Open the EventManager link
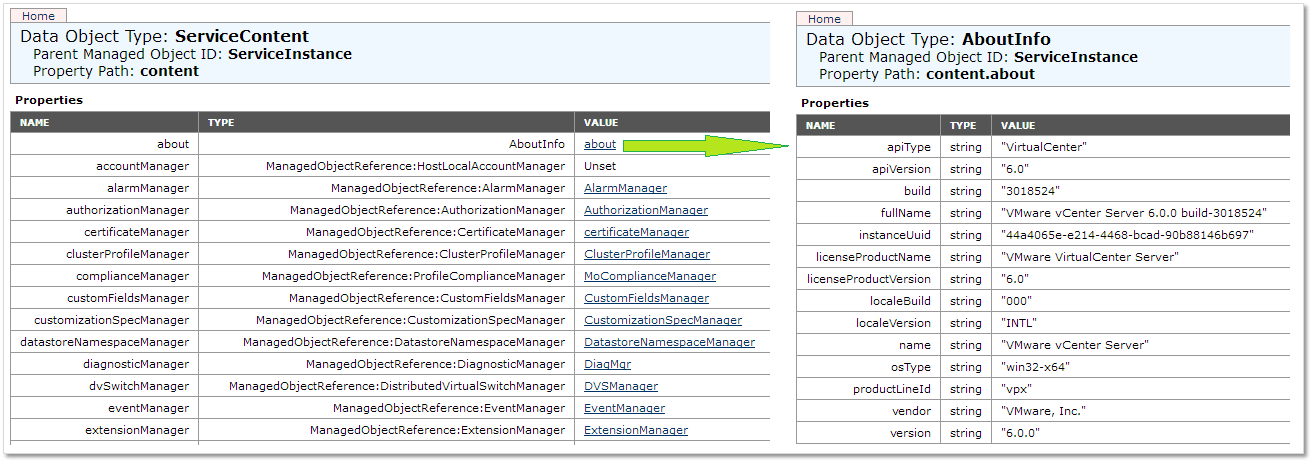Viewport: 1313px width, 463px height. click(624, 408)
